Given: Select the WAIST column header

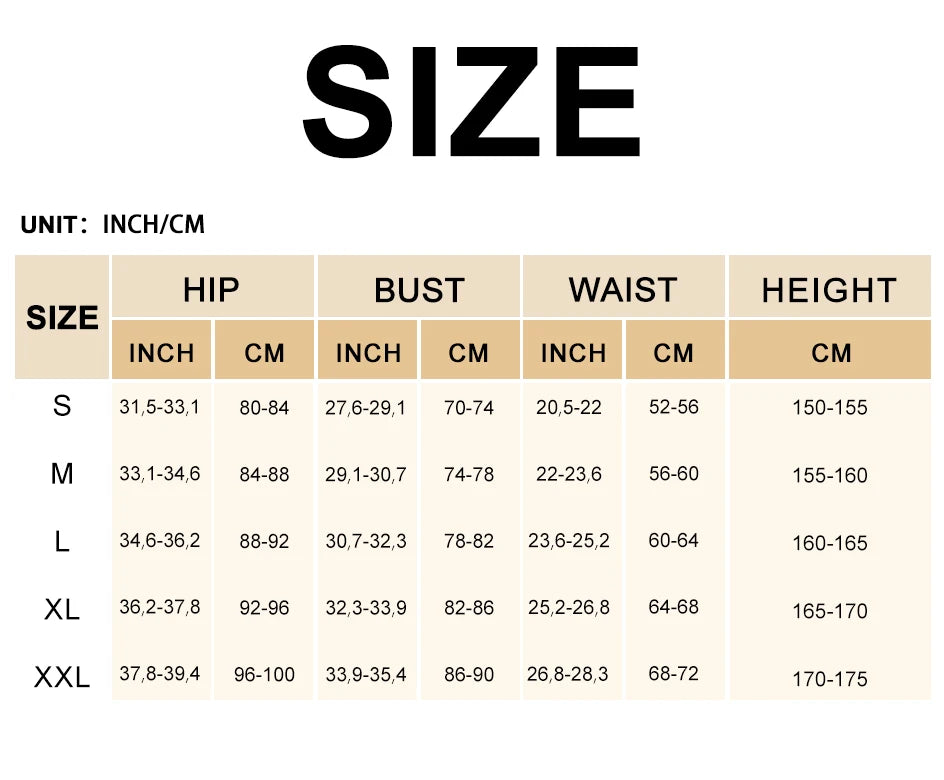Looking at the screenshot, I should pos(623,290).
